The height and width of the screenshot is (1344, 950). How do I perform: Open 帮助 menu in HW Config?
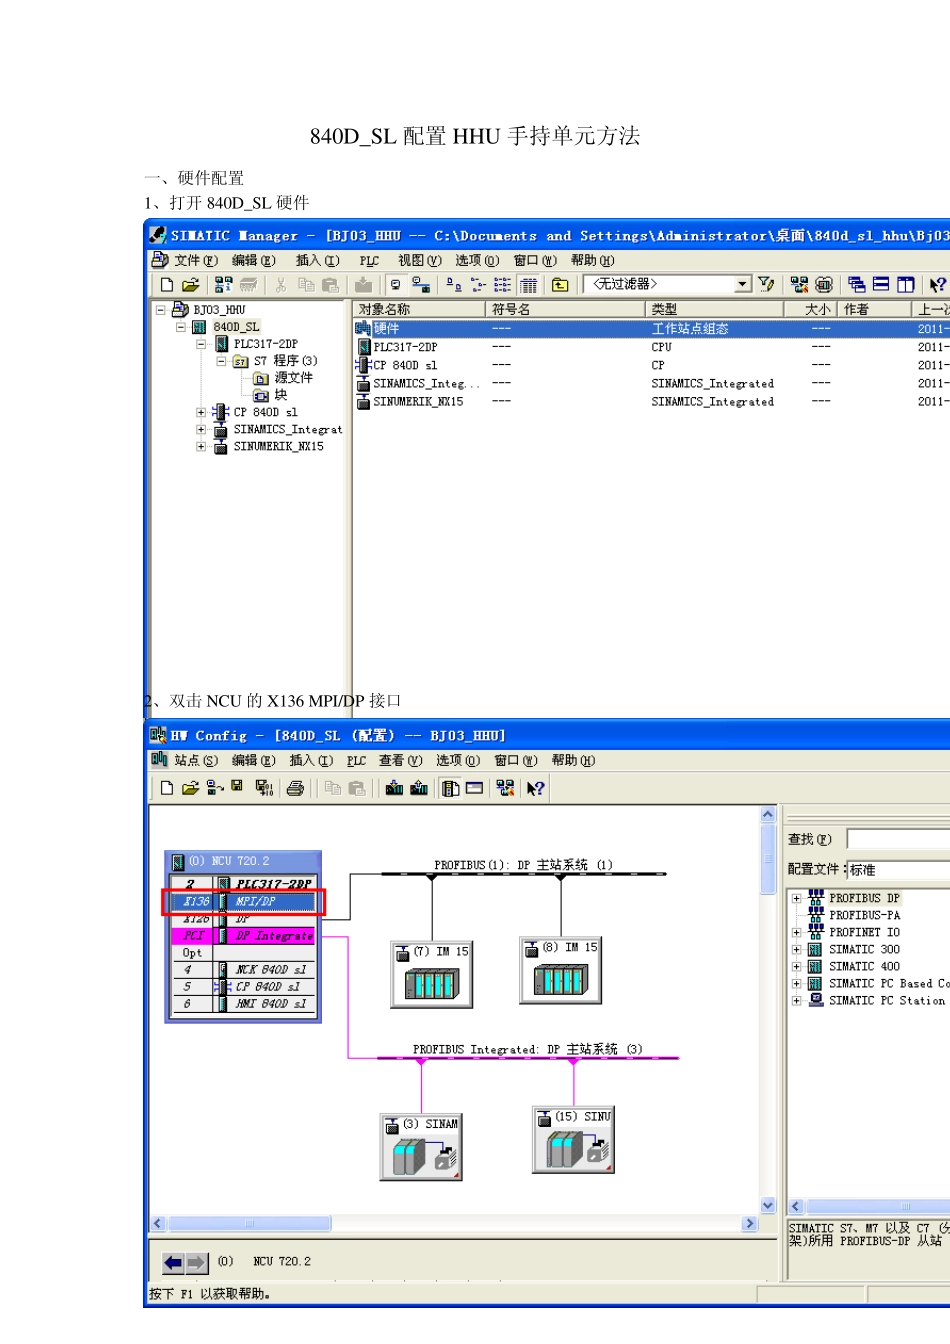coord(573,760)
